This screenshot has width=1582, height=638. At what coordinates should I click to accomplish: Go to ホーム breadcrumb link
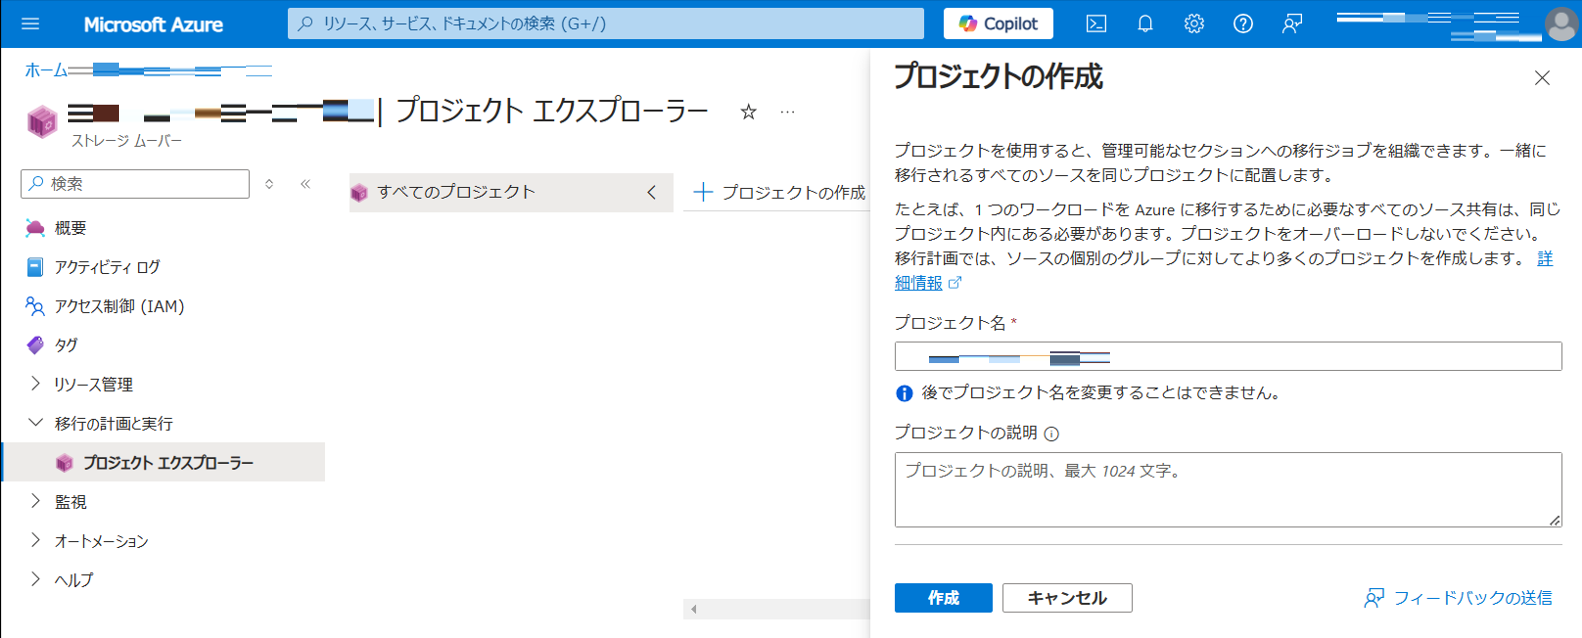tap(46, 70)
